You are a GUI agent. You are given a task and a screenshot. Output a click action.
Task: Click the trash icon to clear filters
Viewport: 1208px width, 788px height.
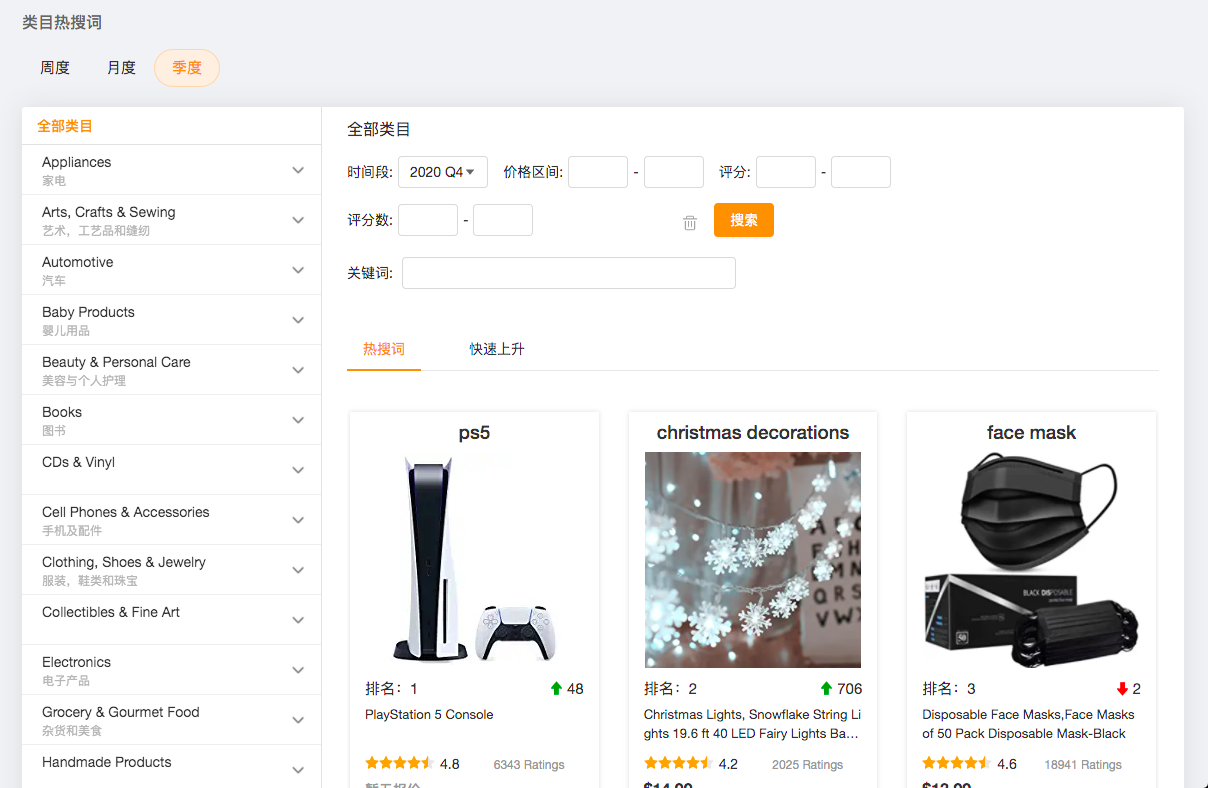[x=690, y=223]
